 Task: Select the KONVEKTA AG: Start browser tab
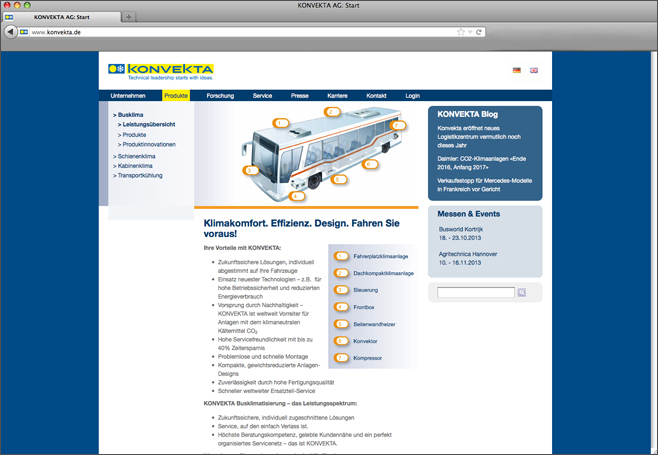[x=62, y=17]
